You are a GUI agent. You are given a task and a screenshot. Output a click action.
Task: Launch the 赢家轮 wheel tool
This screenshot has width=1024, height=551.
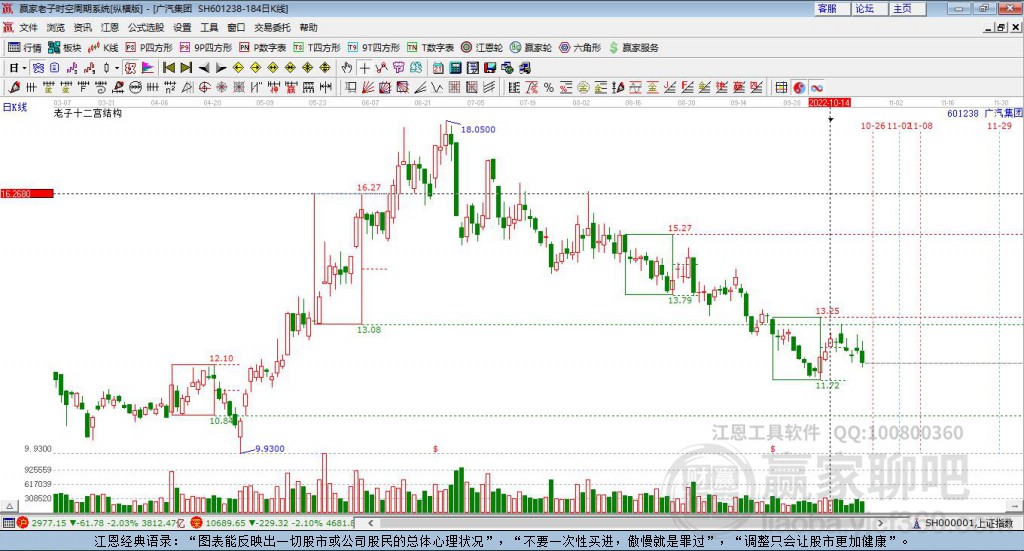[531, 48]
